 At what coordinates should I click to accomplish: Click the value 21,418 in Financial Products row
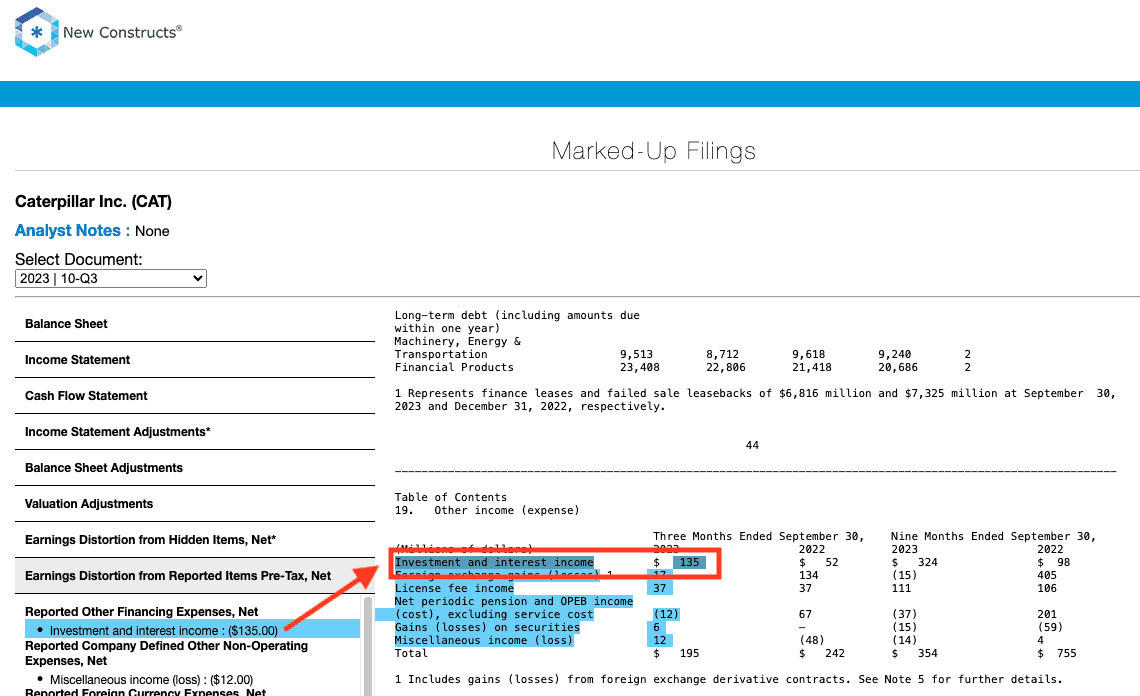811,368
